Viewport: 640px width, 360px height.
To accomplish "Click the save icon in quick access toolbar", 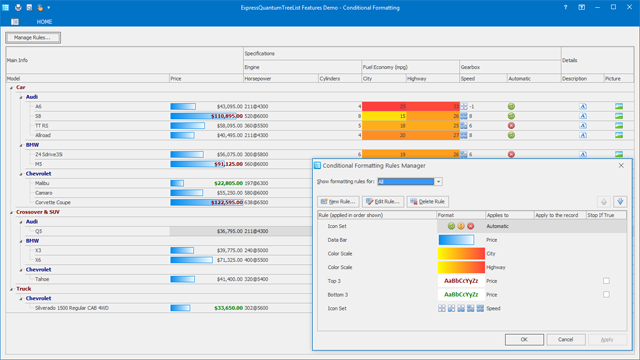I will pyautogui.click(x=29, y=7).
